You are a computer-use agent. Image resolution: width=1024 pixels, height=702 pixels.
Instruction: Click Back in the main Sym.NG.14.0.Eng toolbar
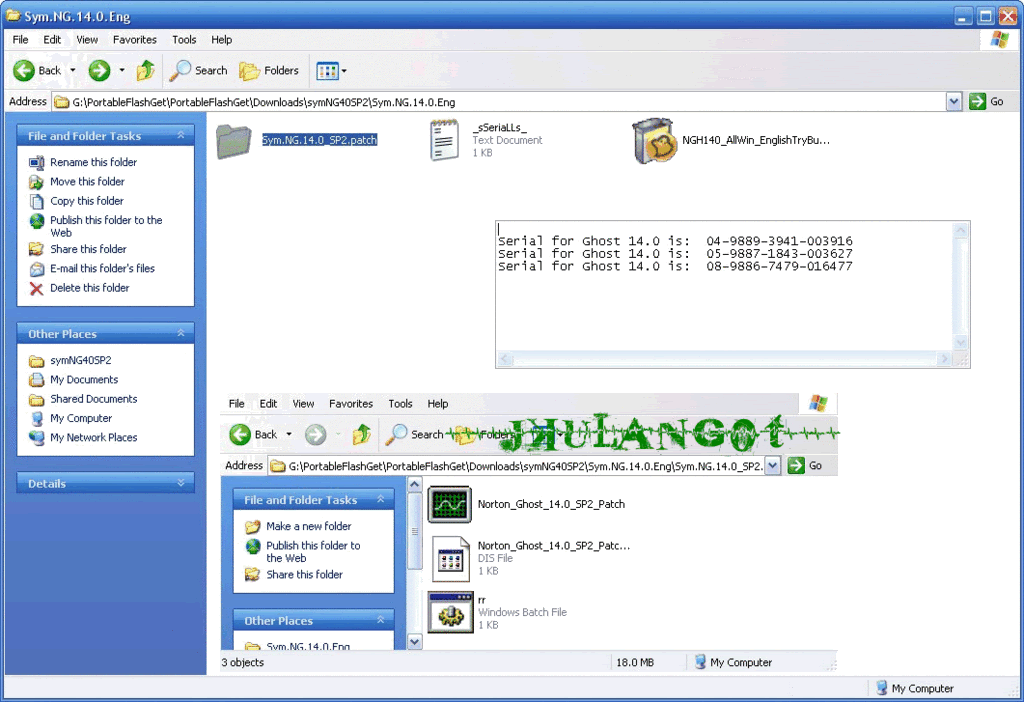click(x=37, y=71)
